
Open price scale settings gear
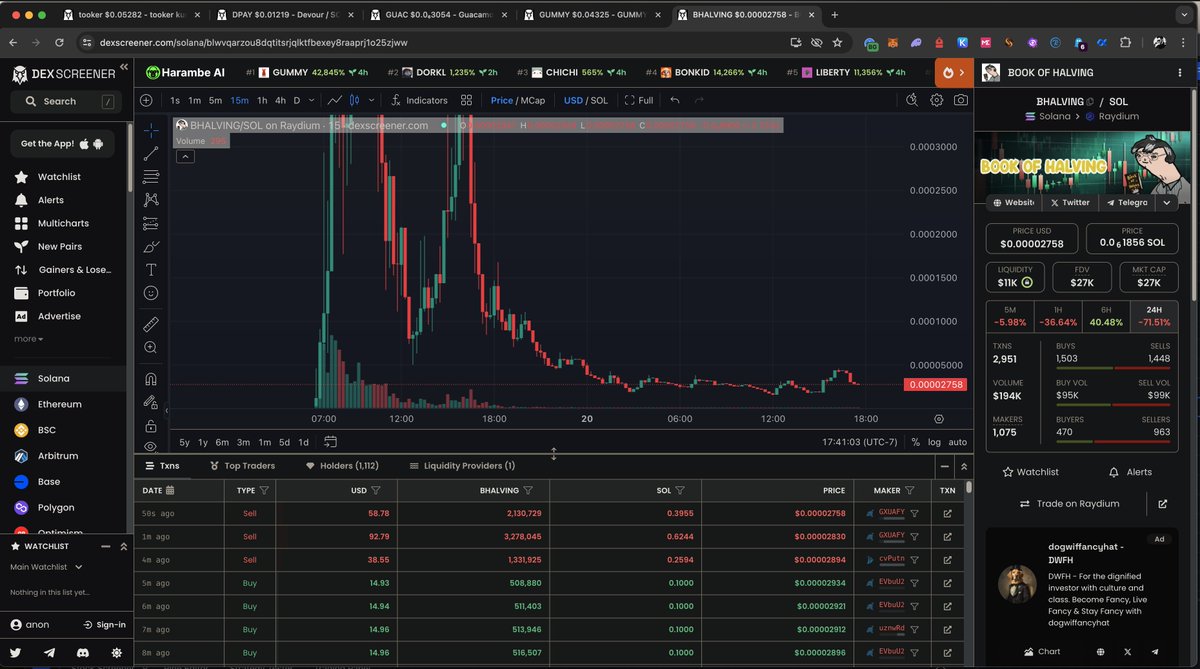(939, 419)
